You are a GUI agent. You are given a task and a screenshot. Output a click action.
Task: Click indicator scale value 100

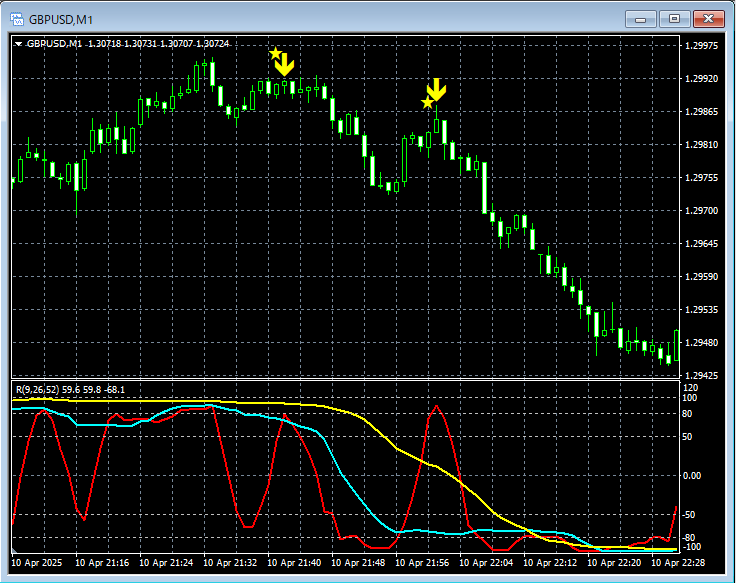tap(690, 398)
